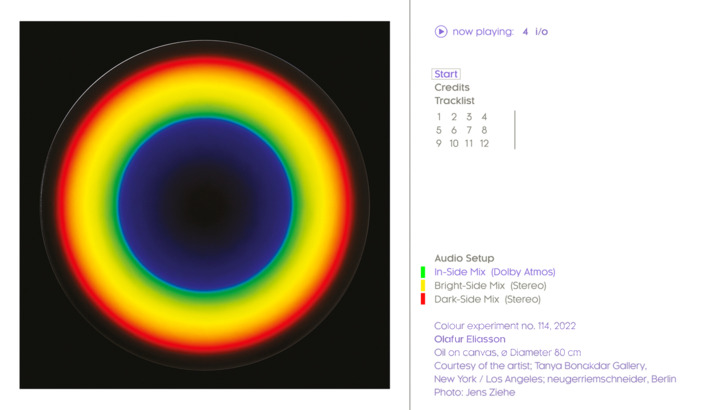Choose the Dark-Side Mix (Stereo) option

click(x=488, y=299)
